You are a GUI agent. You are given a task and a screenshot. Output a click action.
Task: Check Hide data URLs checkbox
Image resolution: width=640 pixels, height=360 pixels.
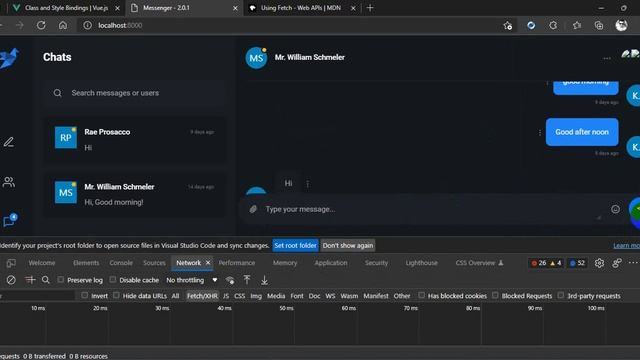pyautogui.click(x=116, y=295)
